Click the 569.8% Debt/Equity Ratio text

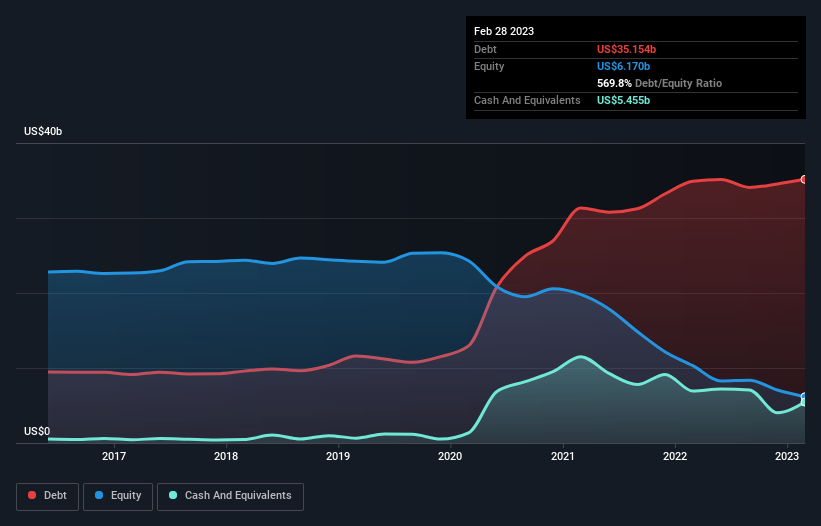coord(659,83)
